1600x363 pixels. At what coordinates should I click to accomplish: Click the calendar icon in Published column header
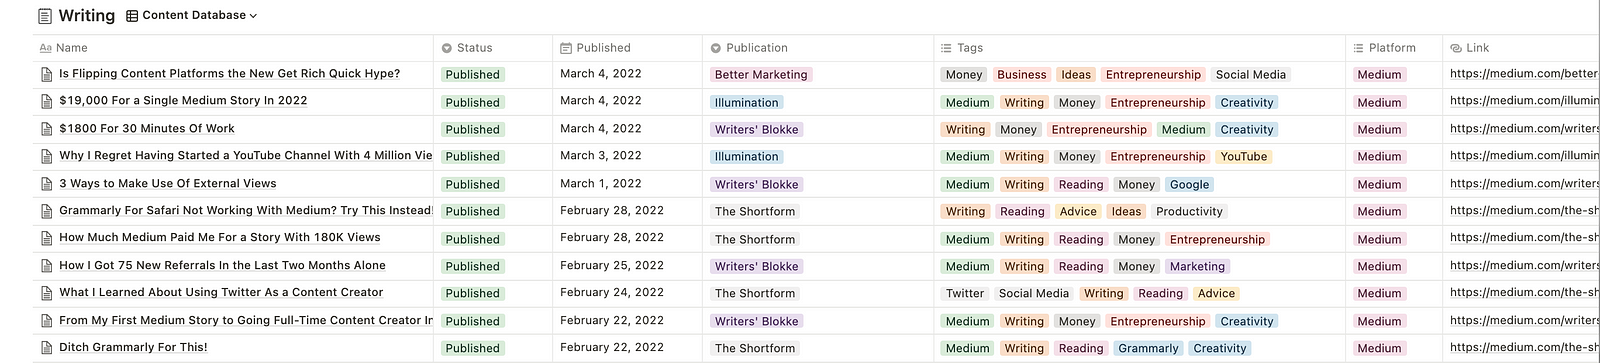(566, 48)
